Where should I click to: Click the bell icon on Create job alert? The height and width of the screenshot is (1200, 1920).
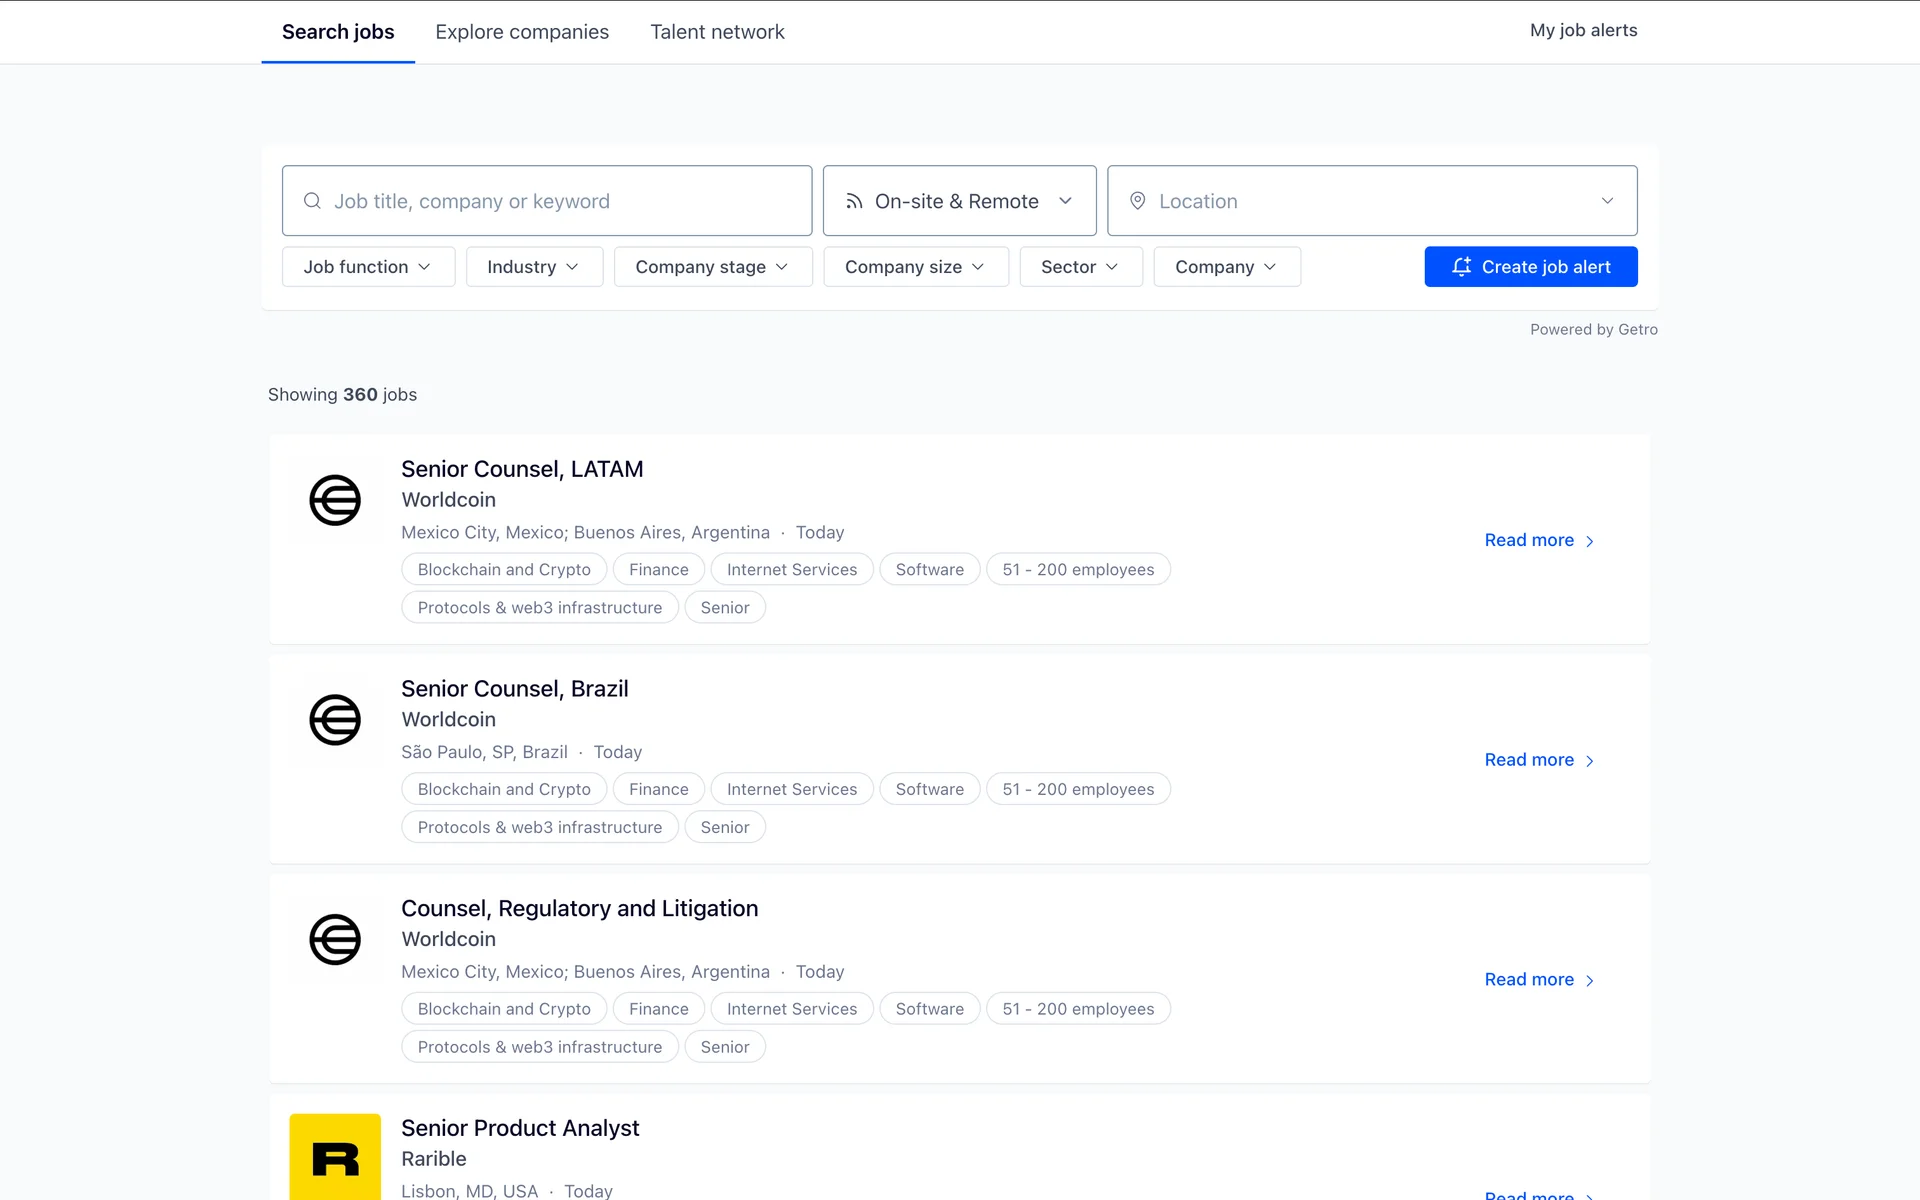pyautogui.click(x=1461, y=267)
